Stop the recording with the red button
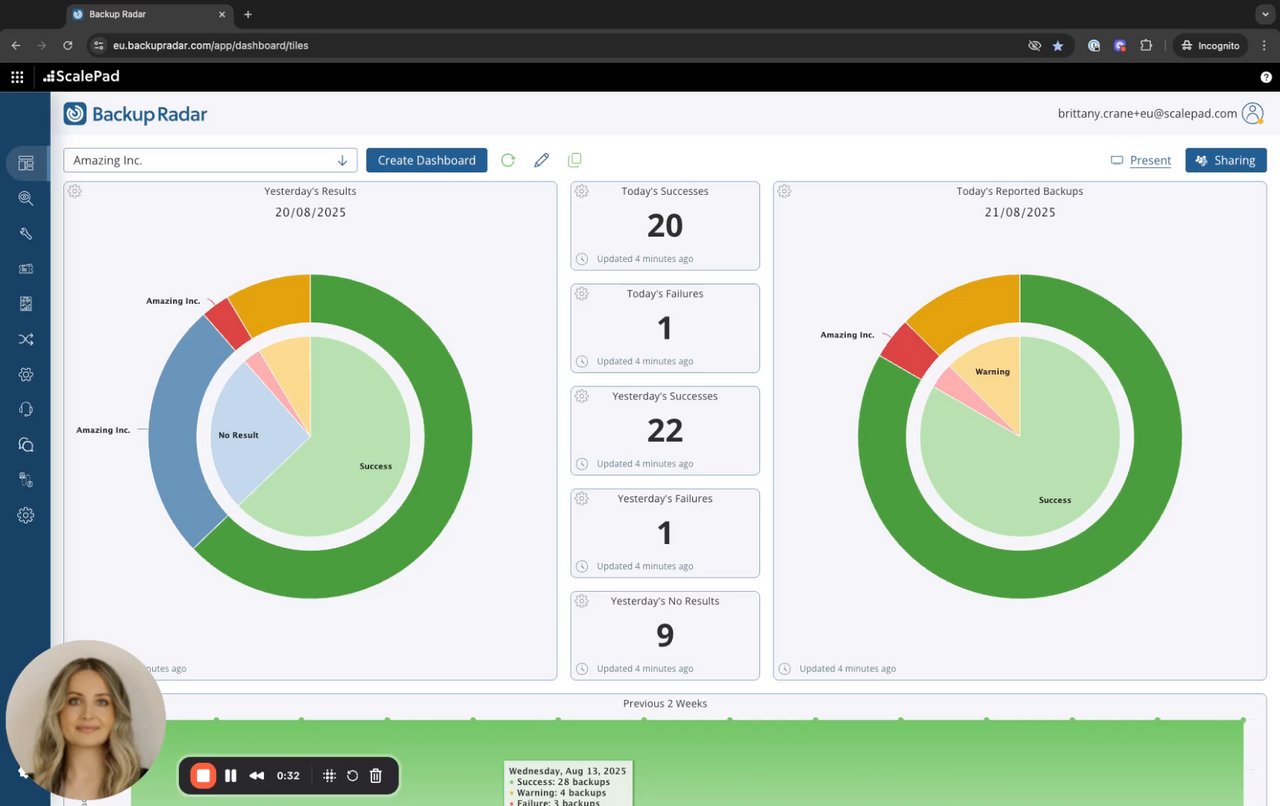The width and height of the screenshot is (1280, 806). (203, 775)
